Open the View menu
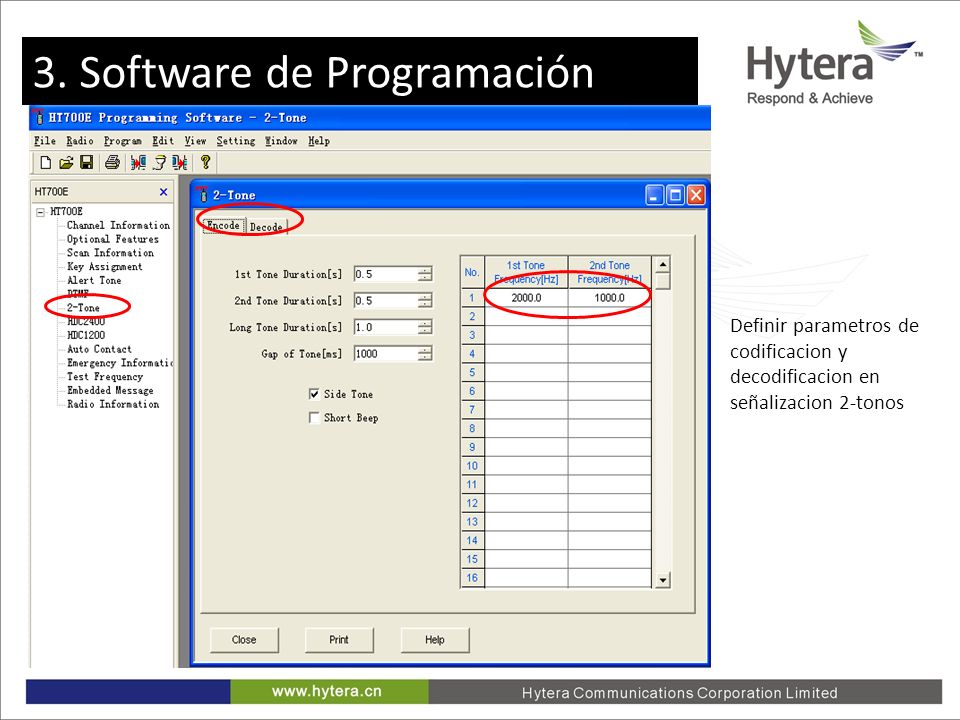The height and width of the screenshot is (720, 960). 195,141
